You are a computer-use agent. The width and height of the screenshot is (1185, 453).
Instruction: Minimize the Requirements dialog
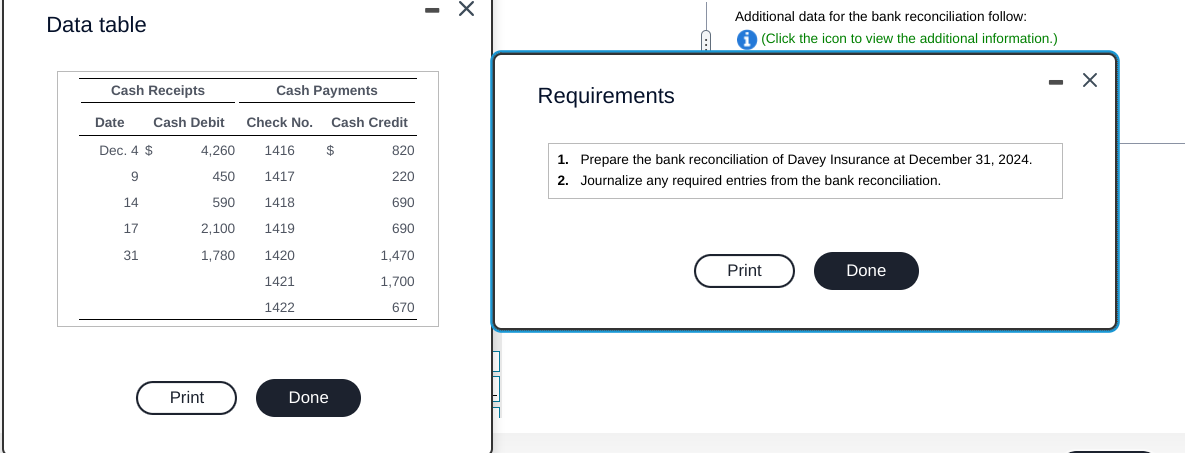1056,81
